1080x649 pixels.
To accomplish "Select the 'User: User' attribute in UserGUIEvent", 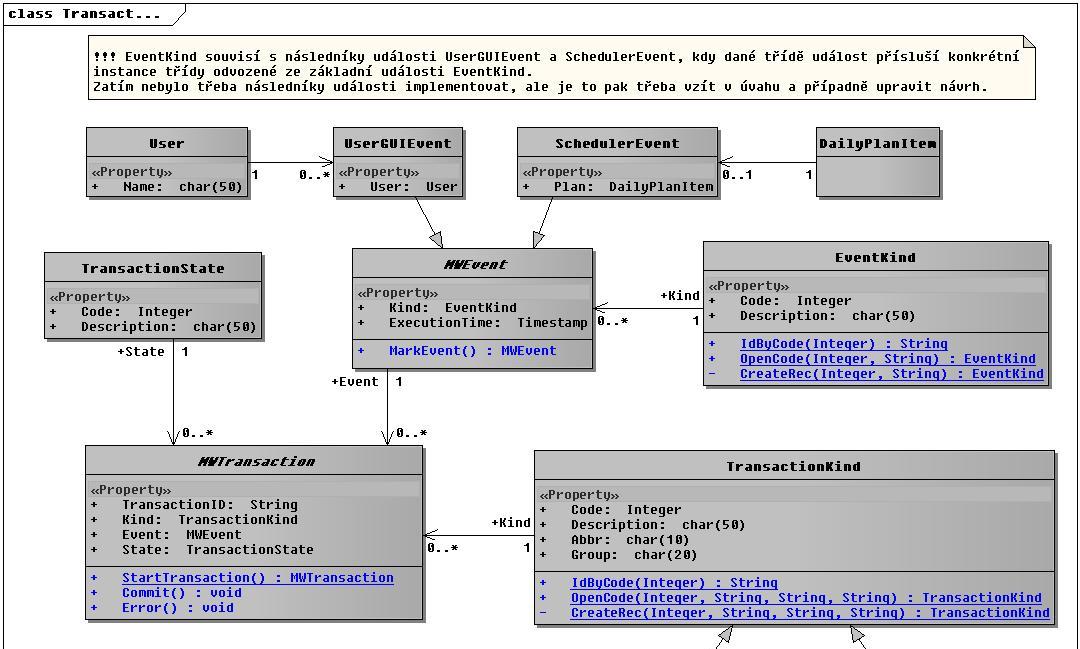I will tap(398, 187).
